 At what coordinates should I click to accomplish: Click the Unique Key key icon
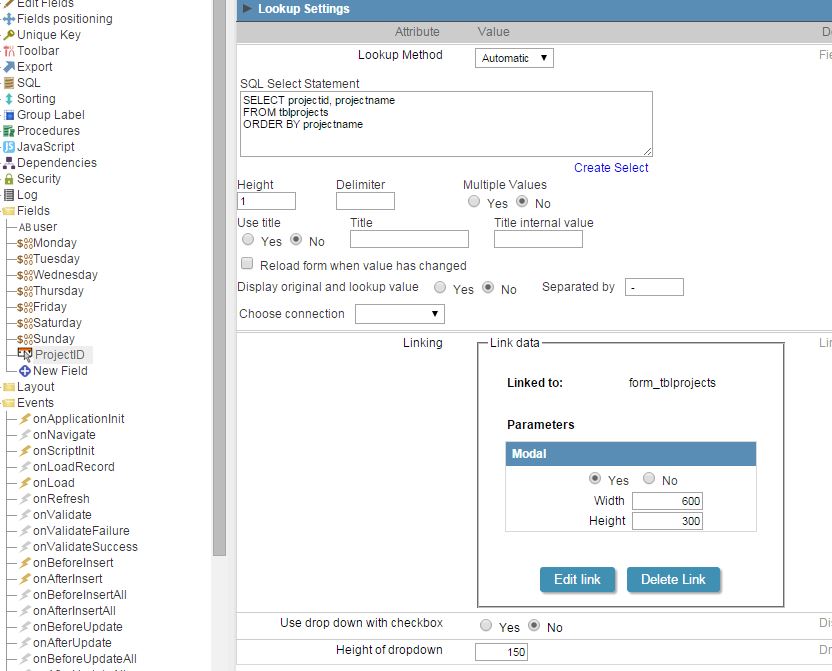click(8, 35)
